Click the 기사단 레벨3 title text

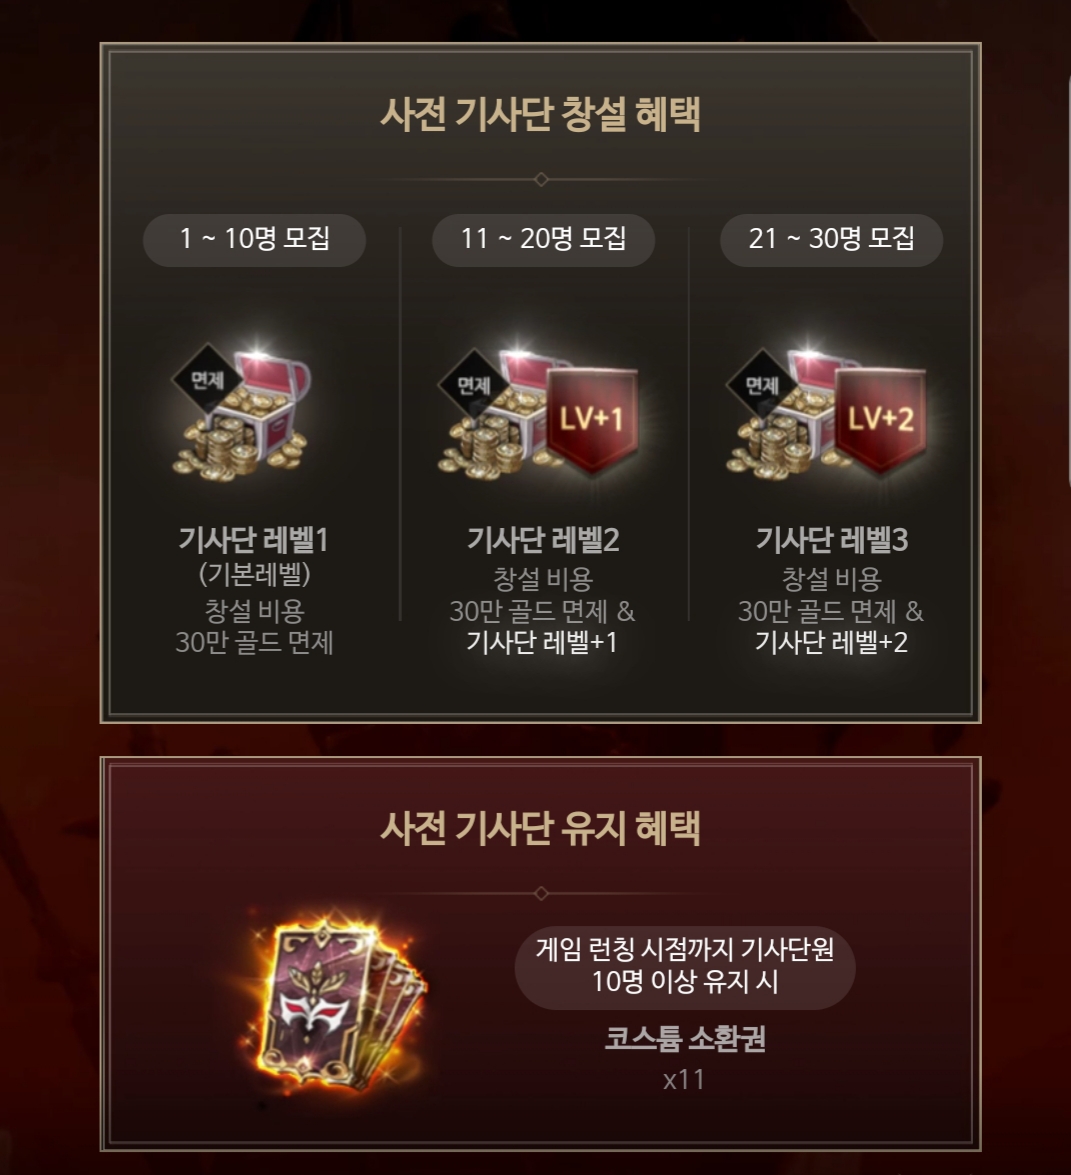click(x=831, y=540)
